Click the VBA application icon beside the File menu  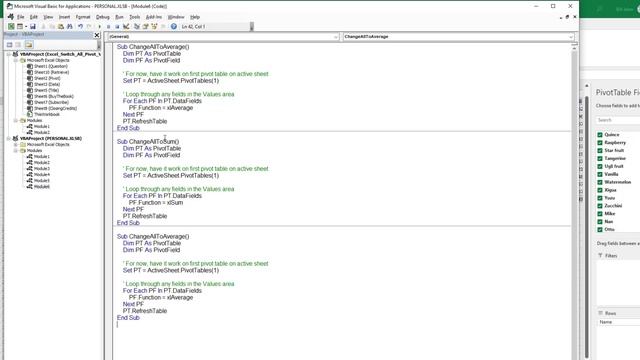(11, 17)
